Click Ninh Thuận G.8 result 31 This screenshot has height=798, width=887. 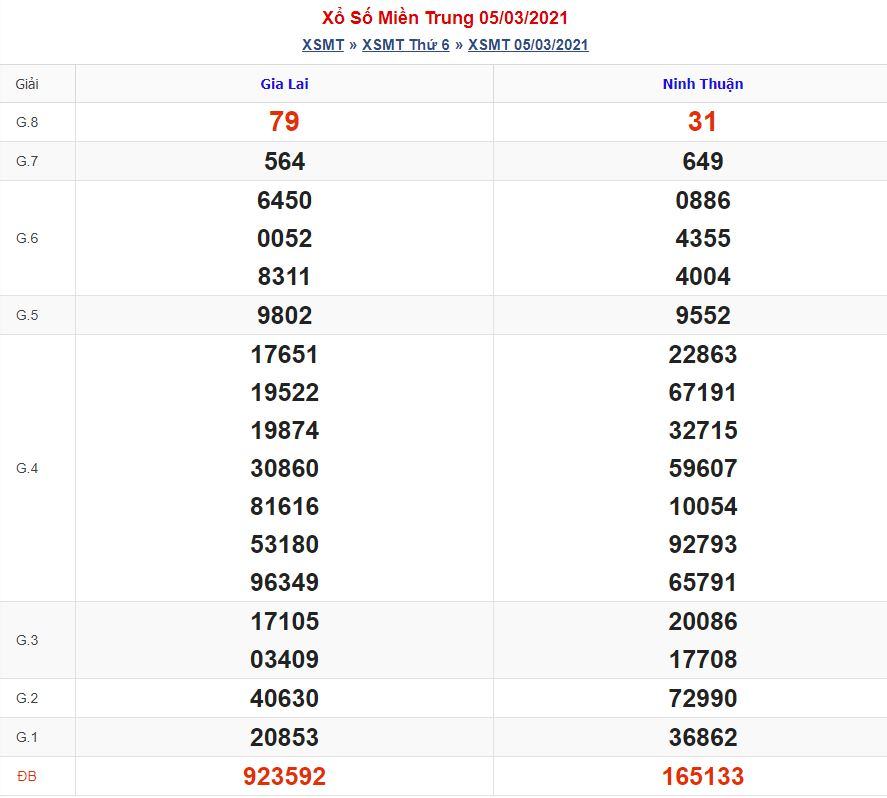coord(703,122)
